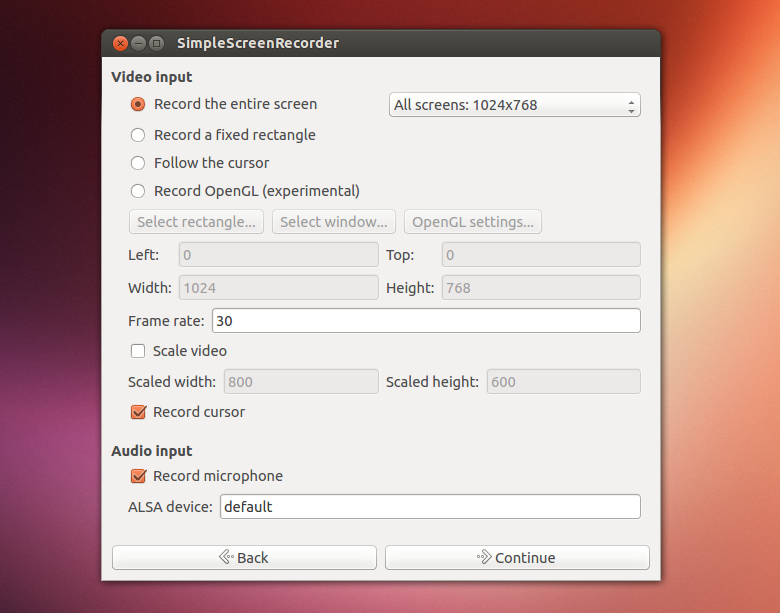The image size is (780, 613).
Task: Click the Scaled height: label
Action: point(432,382)
